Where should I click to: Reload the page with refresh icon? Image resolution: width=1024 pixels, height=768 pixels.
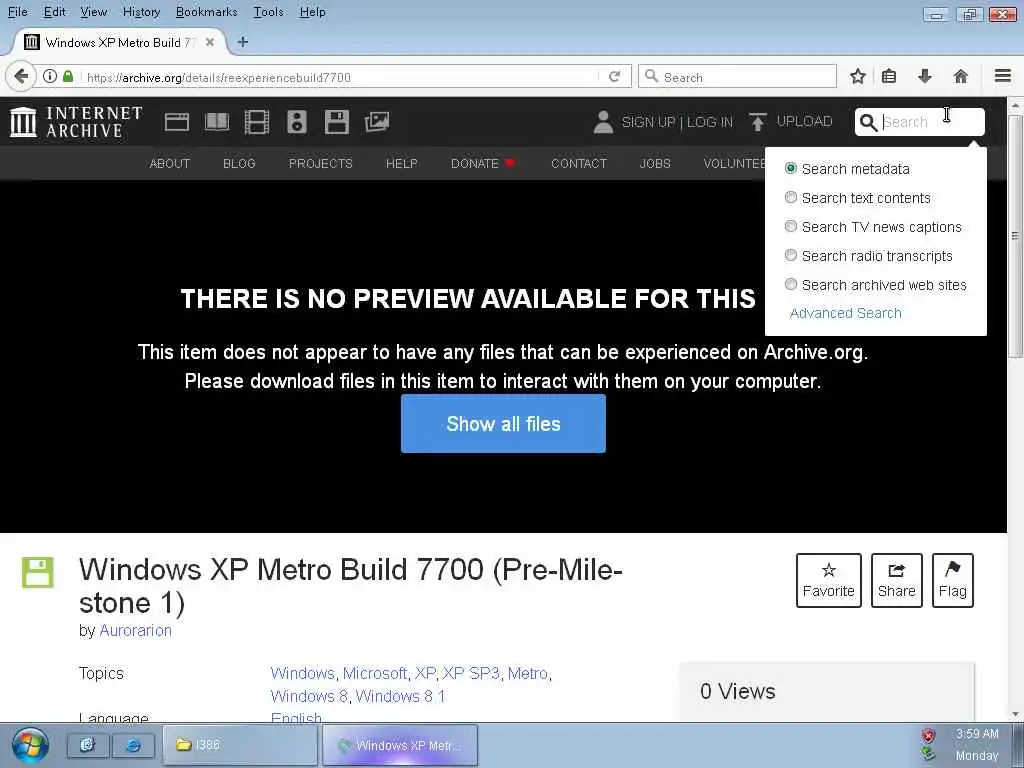[615, 77]
